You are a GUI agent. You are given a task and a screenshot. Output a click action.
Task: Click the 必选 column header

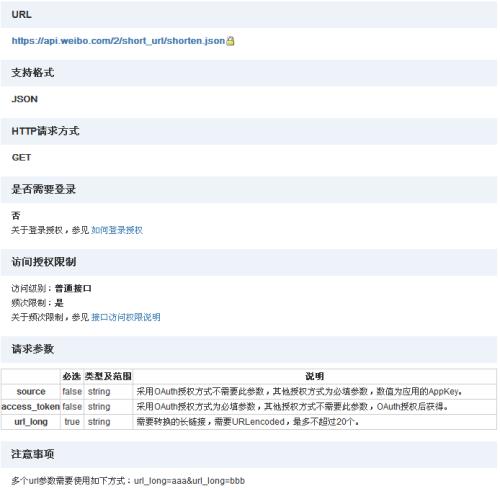click(x=72, y=376)
